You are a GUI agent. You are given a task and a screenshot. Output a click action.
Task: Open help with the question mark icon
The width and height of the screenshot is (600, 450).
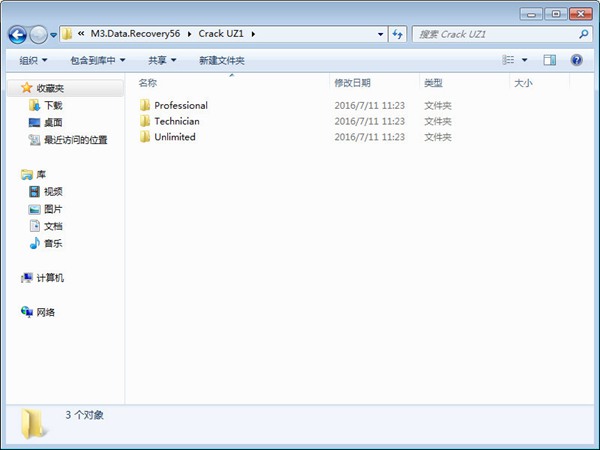(576, 60)
